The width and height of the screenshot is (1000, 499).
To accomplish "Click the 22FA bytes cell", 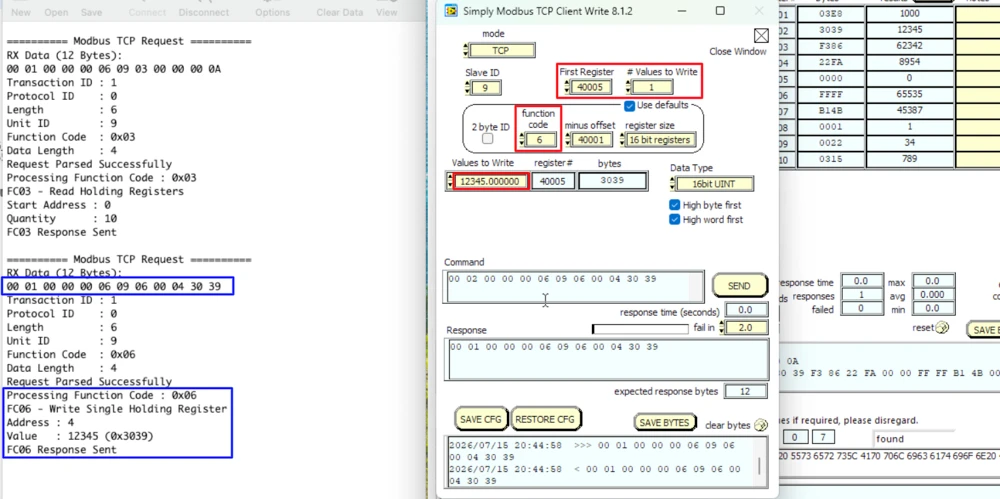I will click(831, 62).
